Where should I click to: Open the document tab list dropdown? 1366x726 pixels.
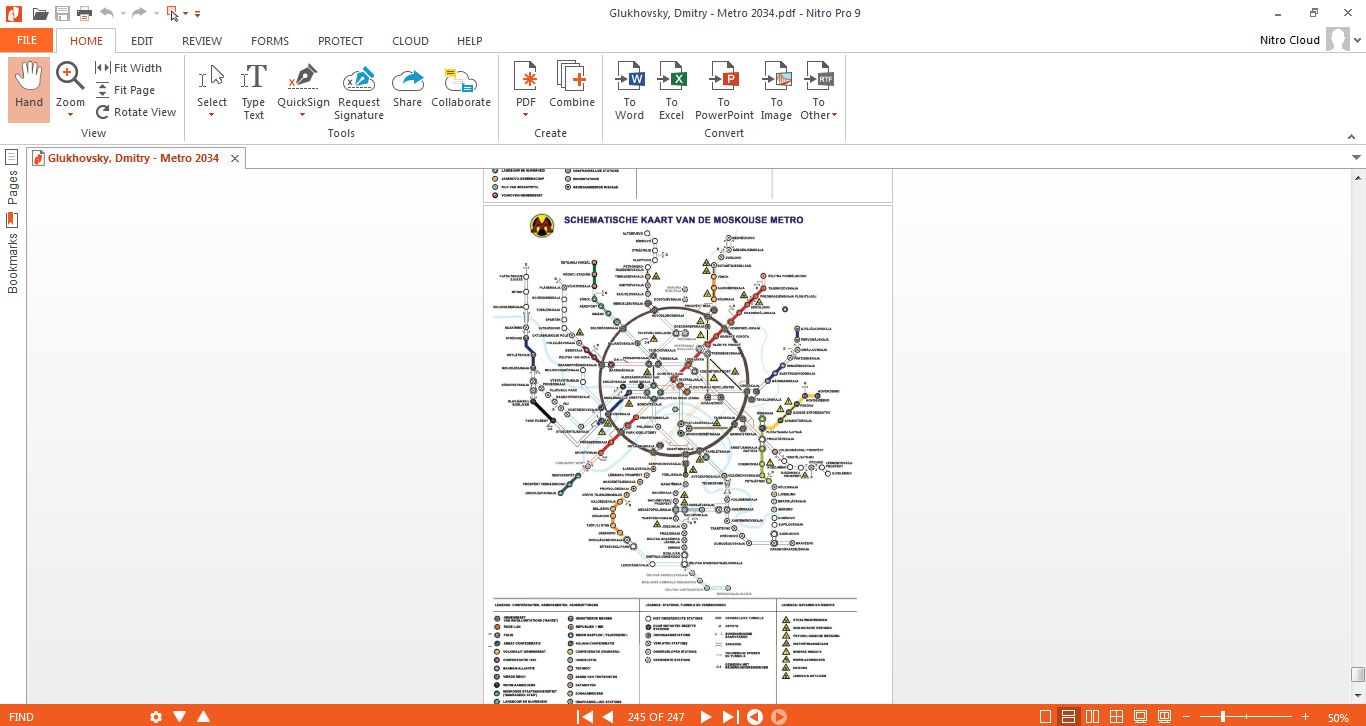pos(1356,158)
